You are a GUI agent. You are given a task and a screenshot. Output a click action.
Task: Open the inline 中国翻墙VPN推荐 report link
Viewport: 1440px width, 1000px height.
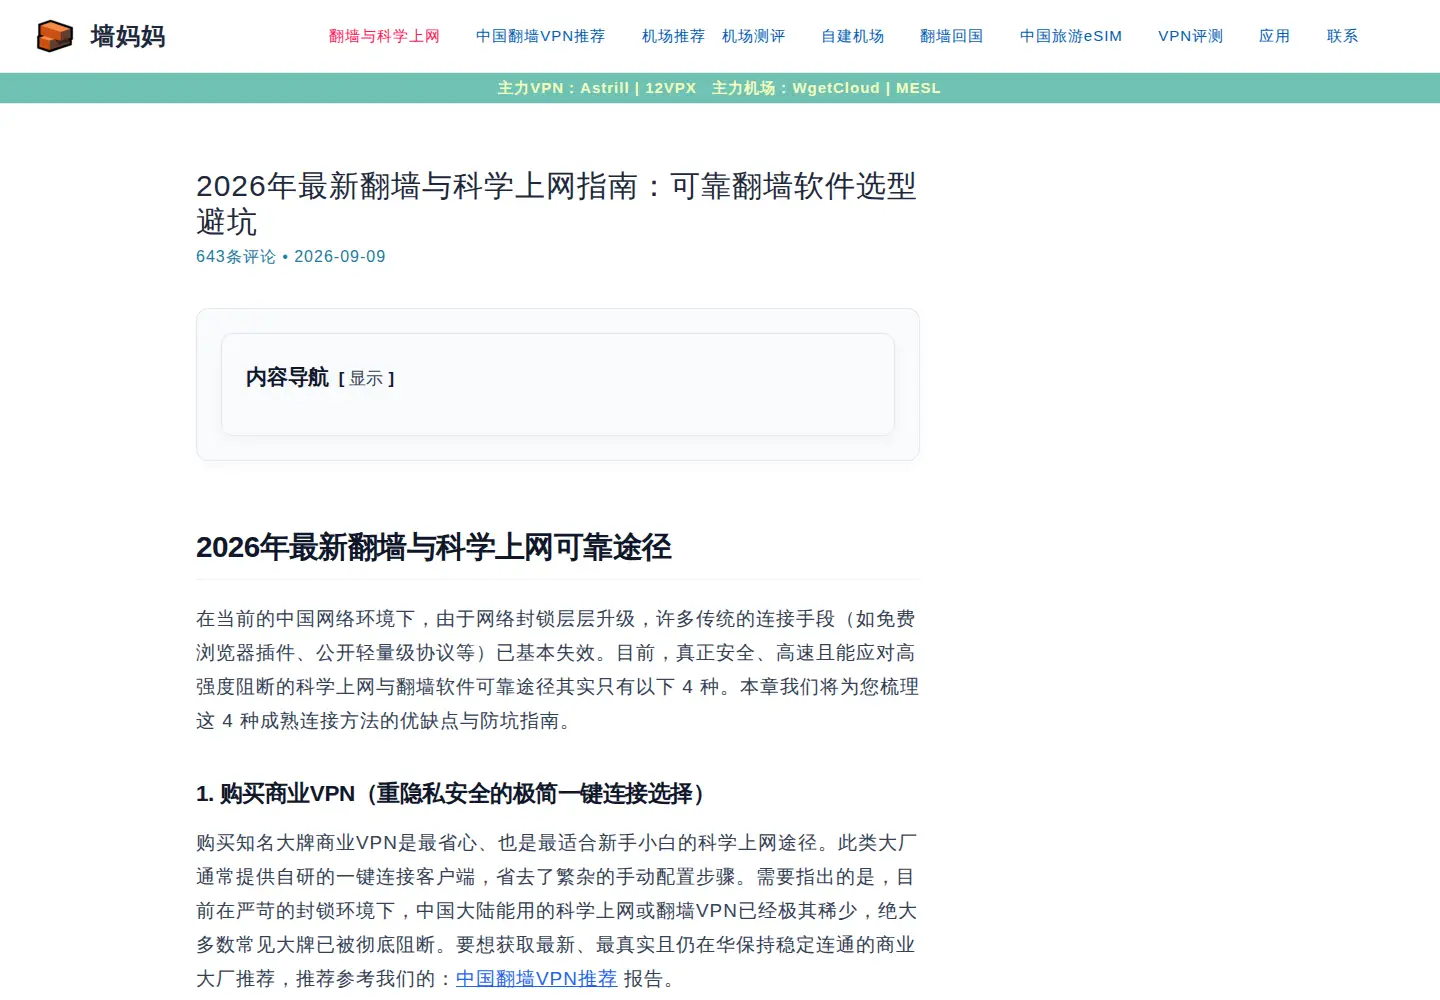(537, 979)
